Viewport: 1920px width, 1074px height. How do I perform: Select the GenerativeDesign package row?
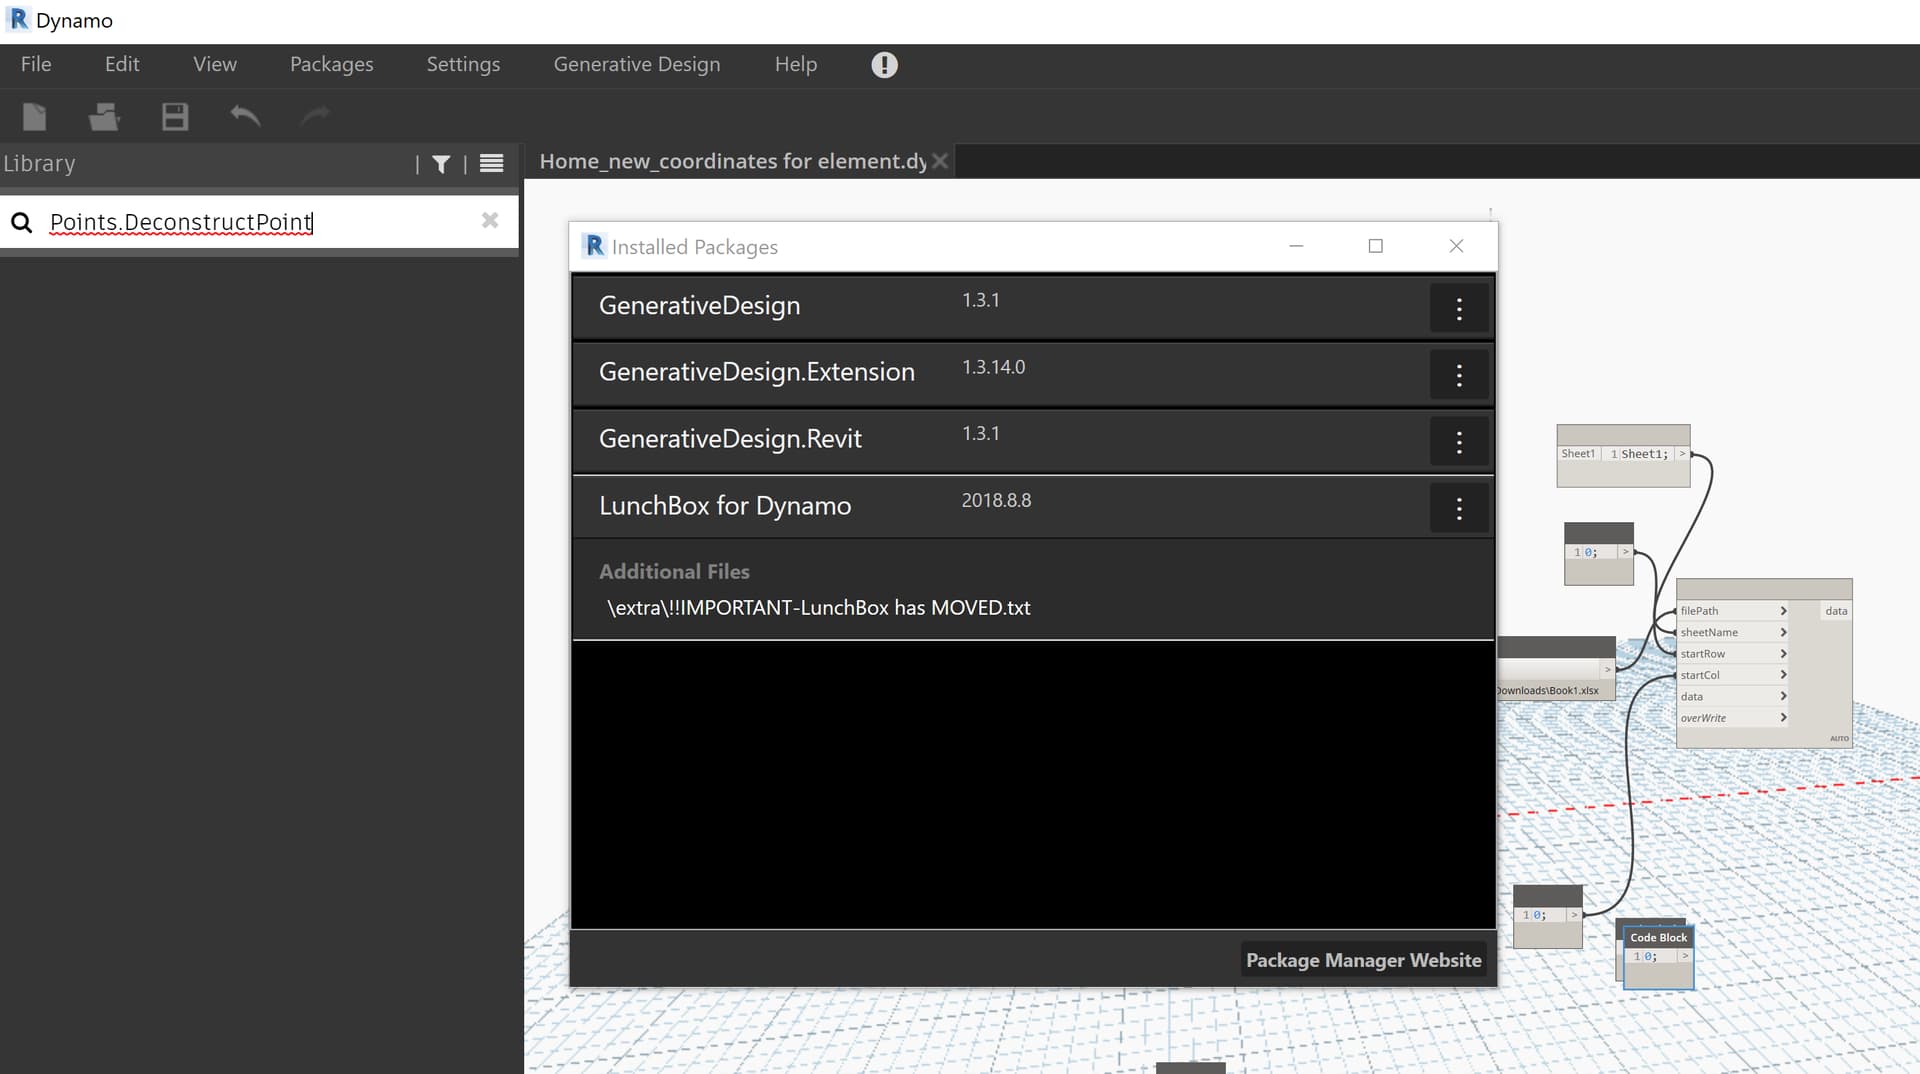tap(1033, 307)
